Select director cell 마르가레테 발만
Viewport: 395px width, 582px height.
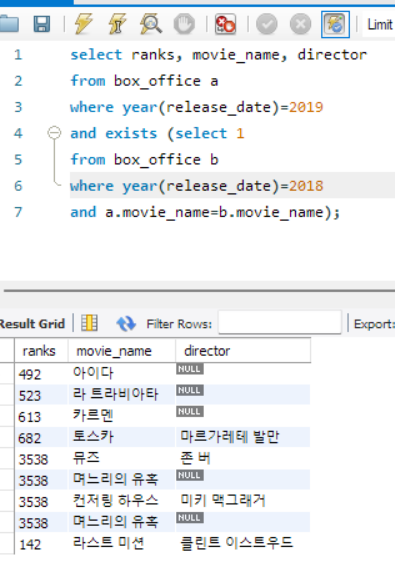coord(243,437)
